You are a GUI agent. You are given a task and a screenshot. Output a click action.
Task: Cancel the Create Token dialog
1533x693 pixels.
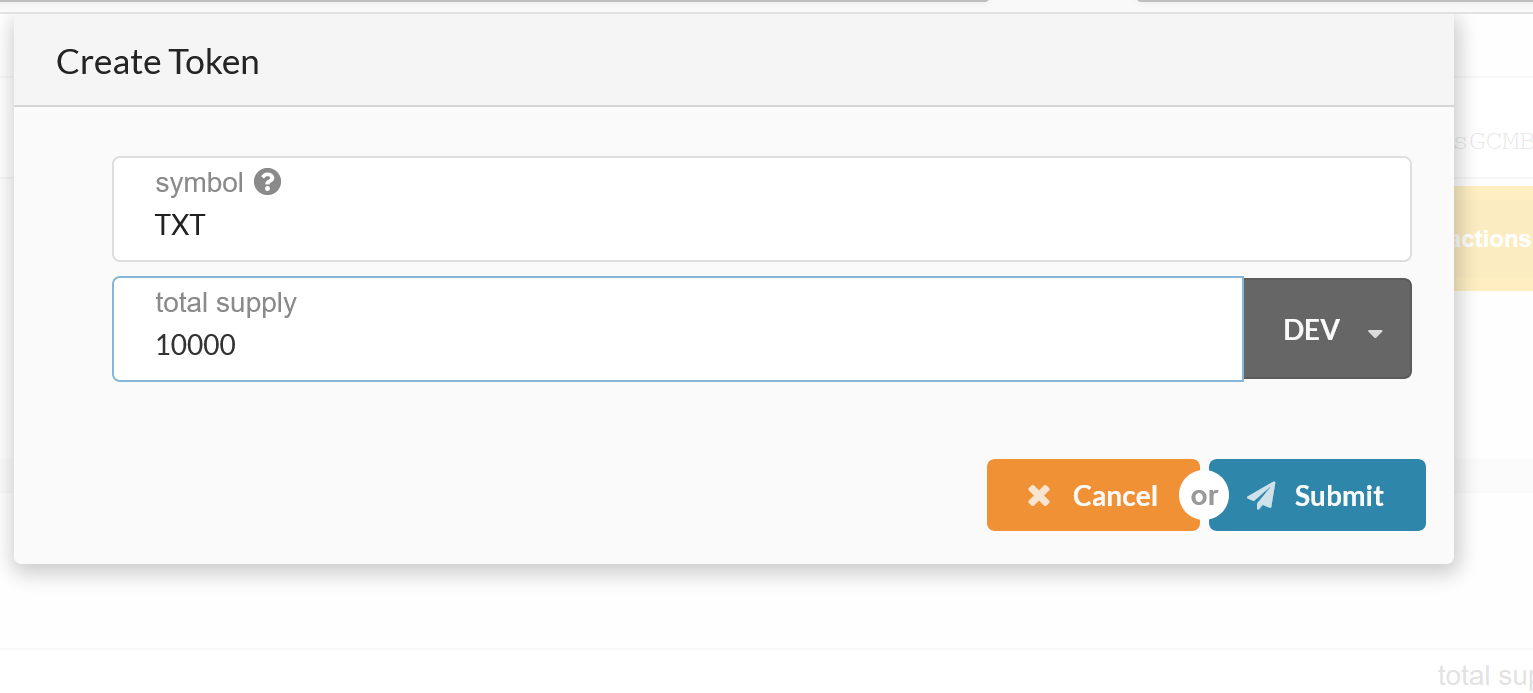click(1092, 496)
